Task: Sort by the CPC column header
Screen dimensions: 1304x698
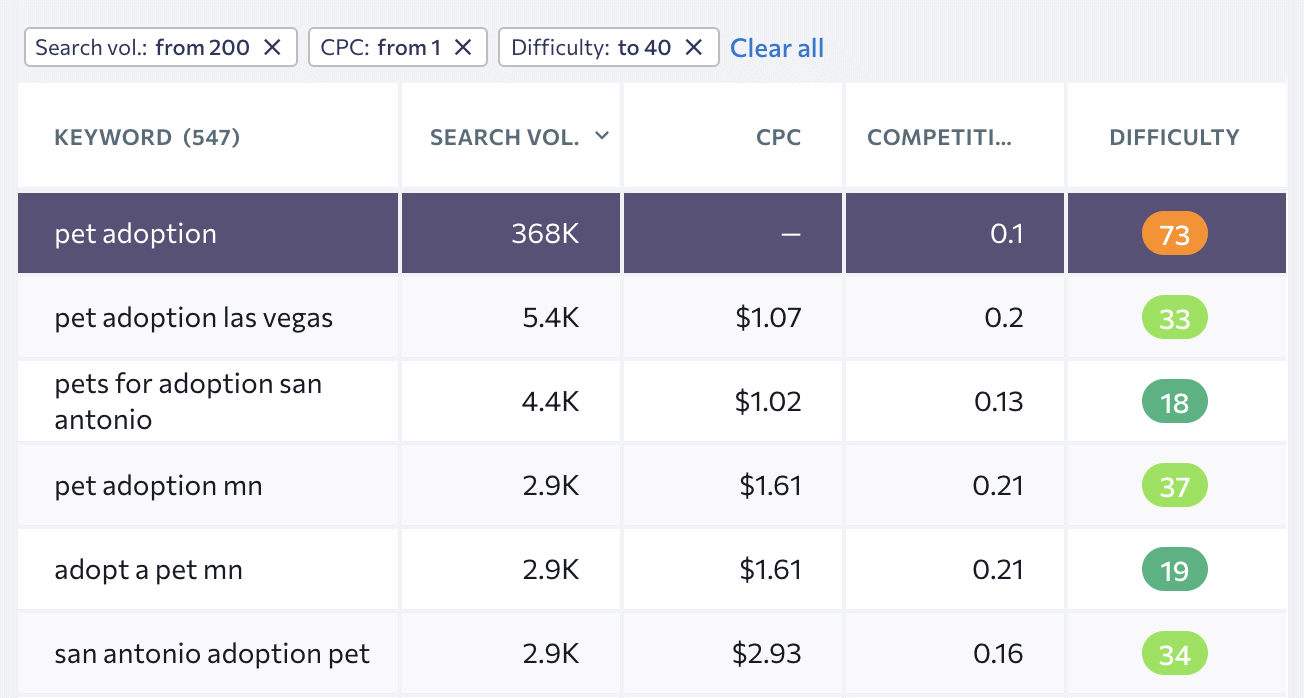Action: (x=778, y=138)
